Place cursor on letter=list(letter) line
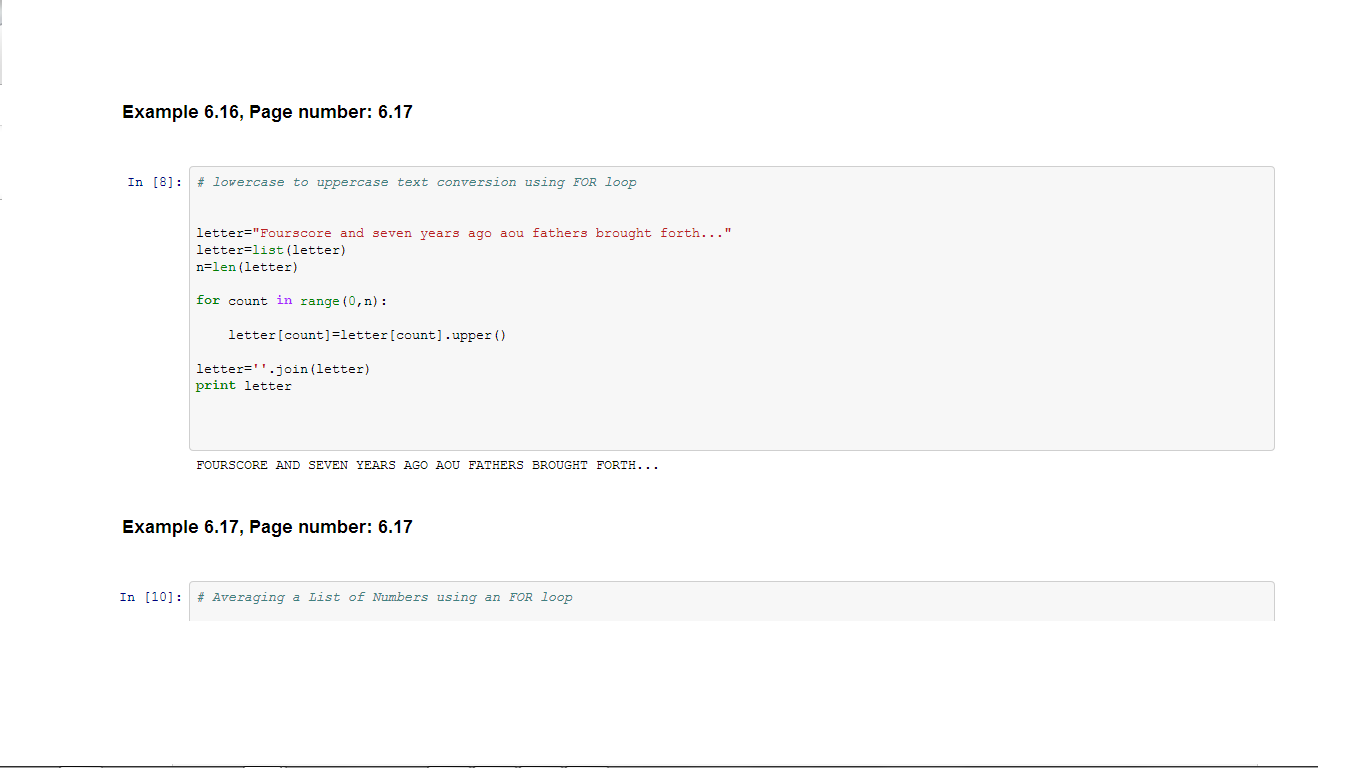This screenshot has width=1360, height=768. pos(271,250)
